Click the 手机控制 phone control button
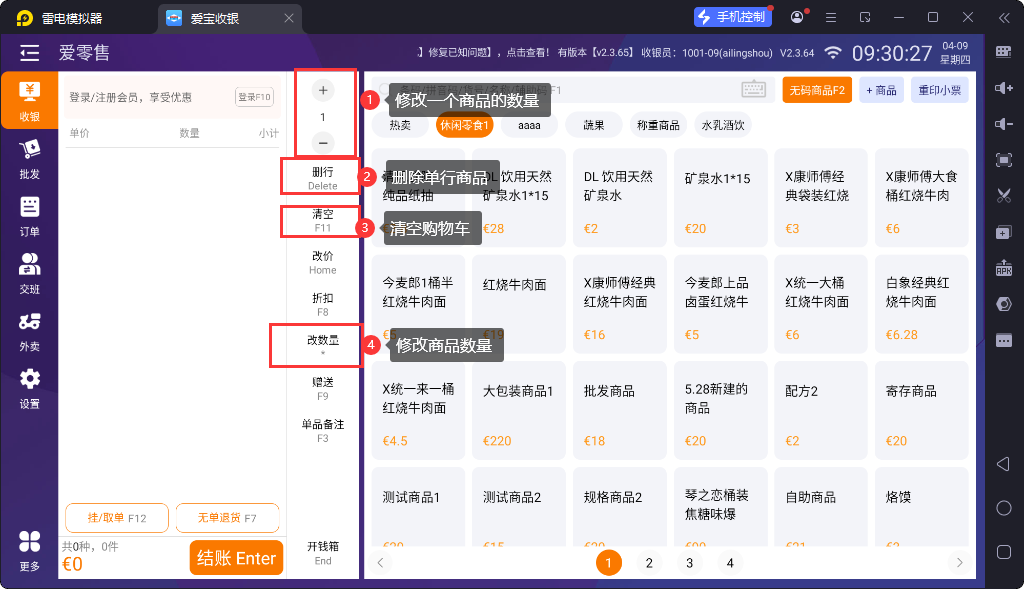Viewport: 1024px width, 589px height. pos(734,17)
